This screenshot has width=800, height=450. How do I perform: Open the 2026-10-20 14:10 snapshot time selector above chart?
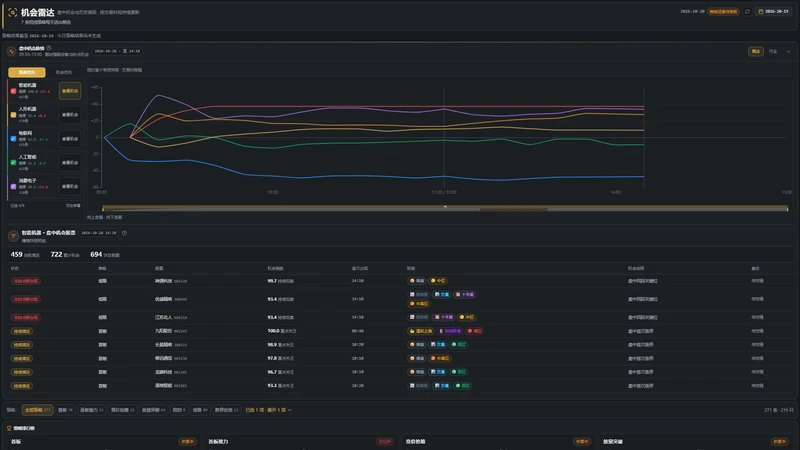pyautogui.click(x=117, y=51)
